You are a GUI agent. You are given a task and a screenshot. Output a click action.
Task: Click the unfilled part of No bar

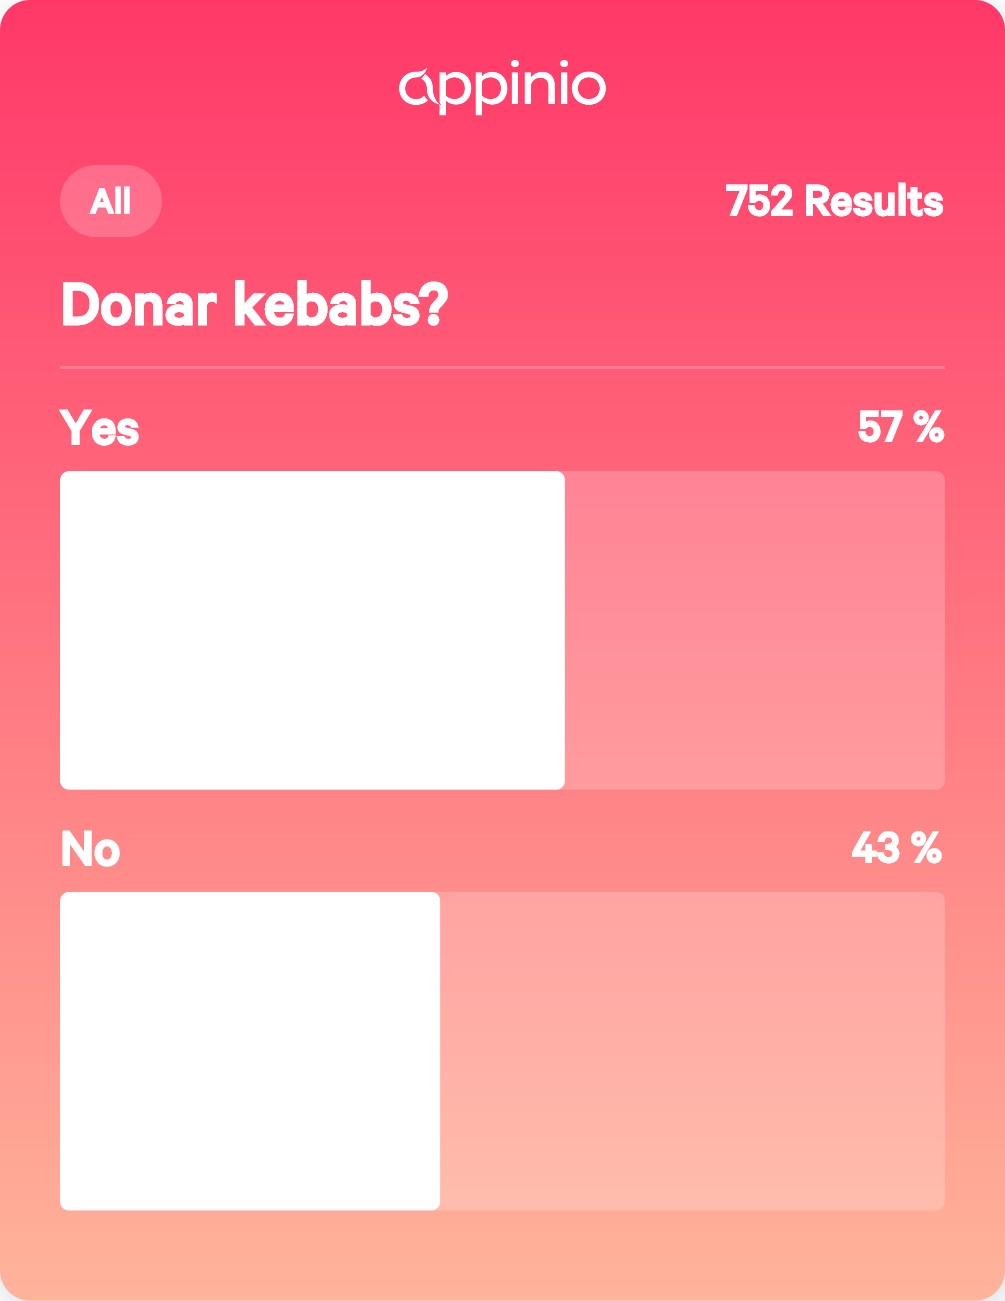692,1051
